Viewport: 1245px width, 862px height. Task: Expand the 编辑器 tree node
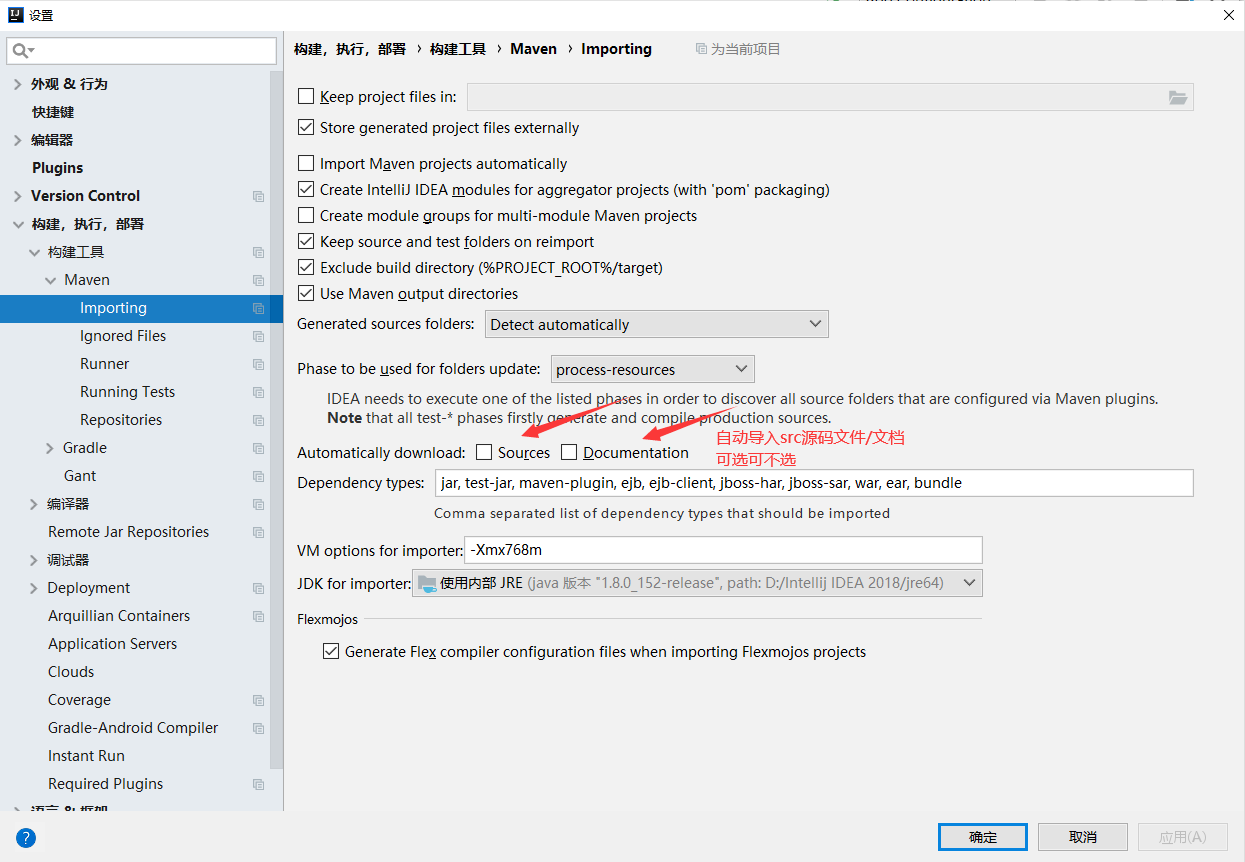click(17, 140)
